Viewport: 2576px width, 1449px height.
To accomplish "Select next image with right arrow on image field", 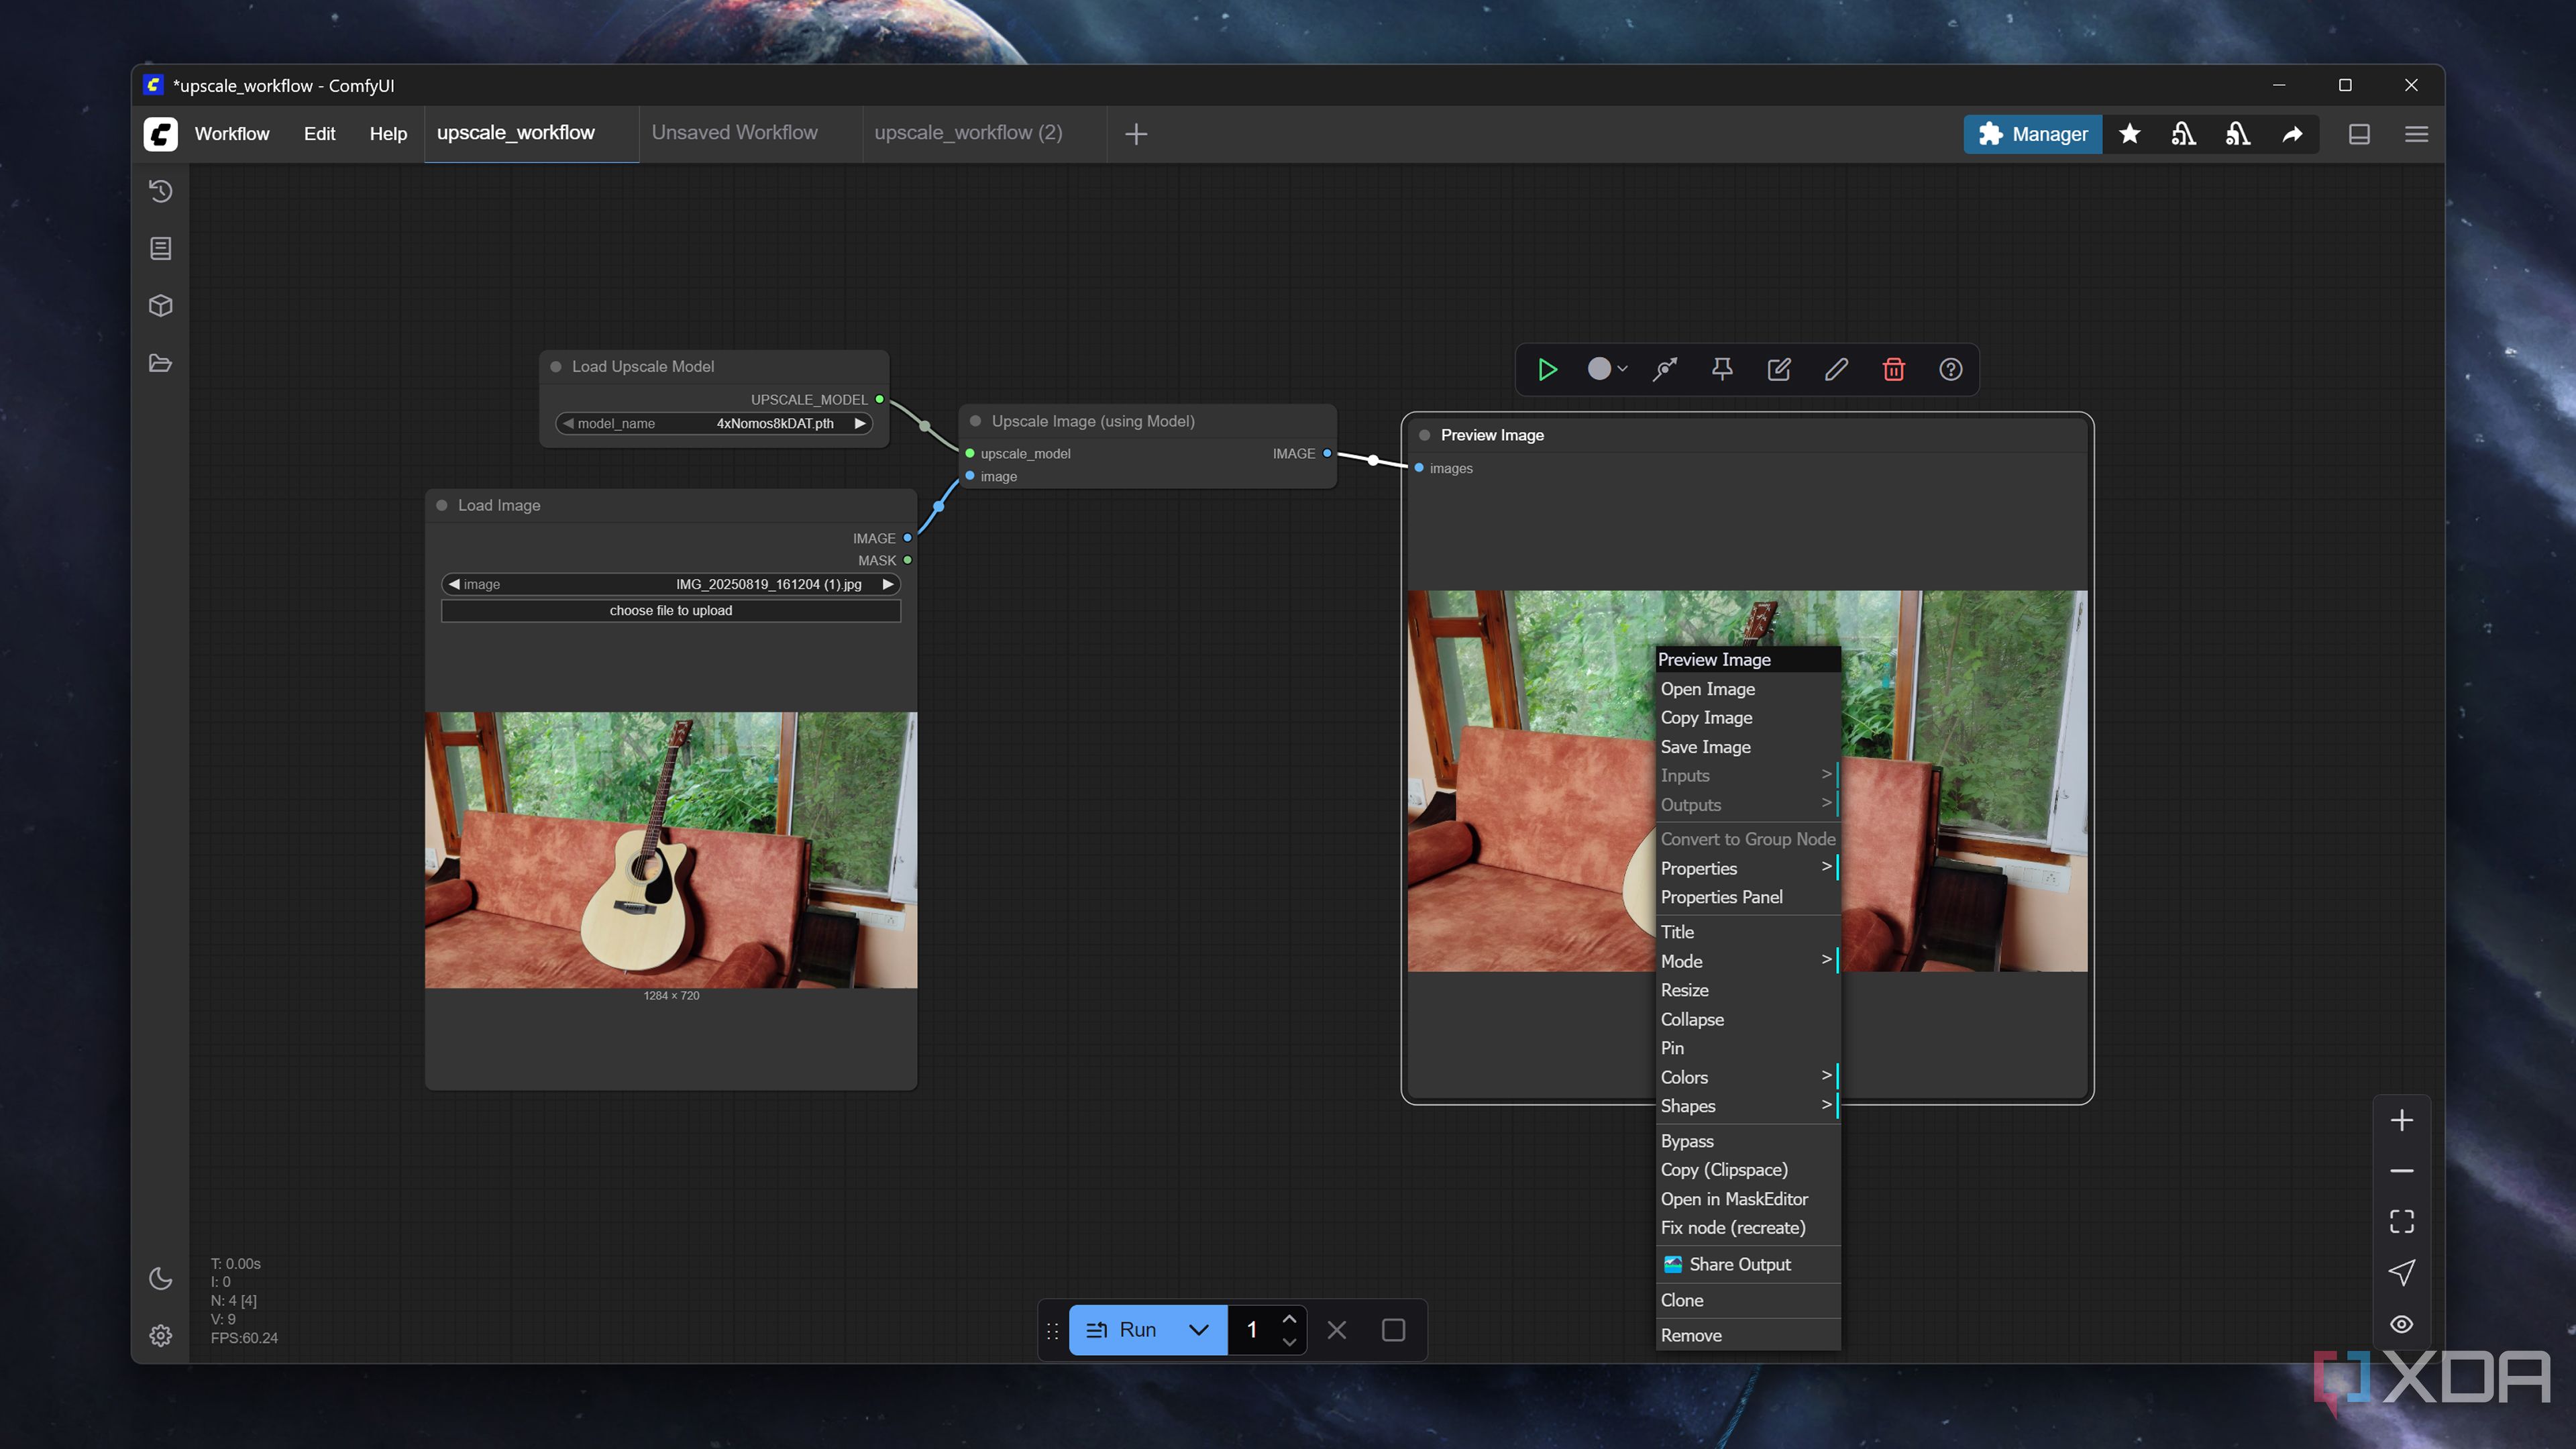I will point(888,584).
